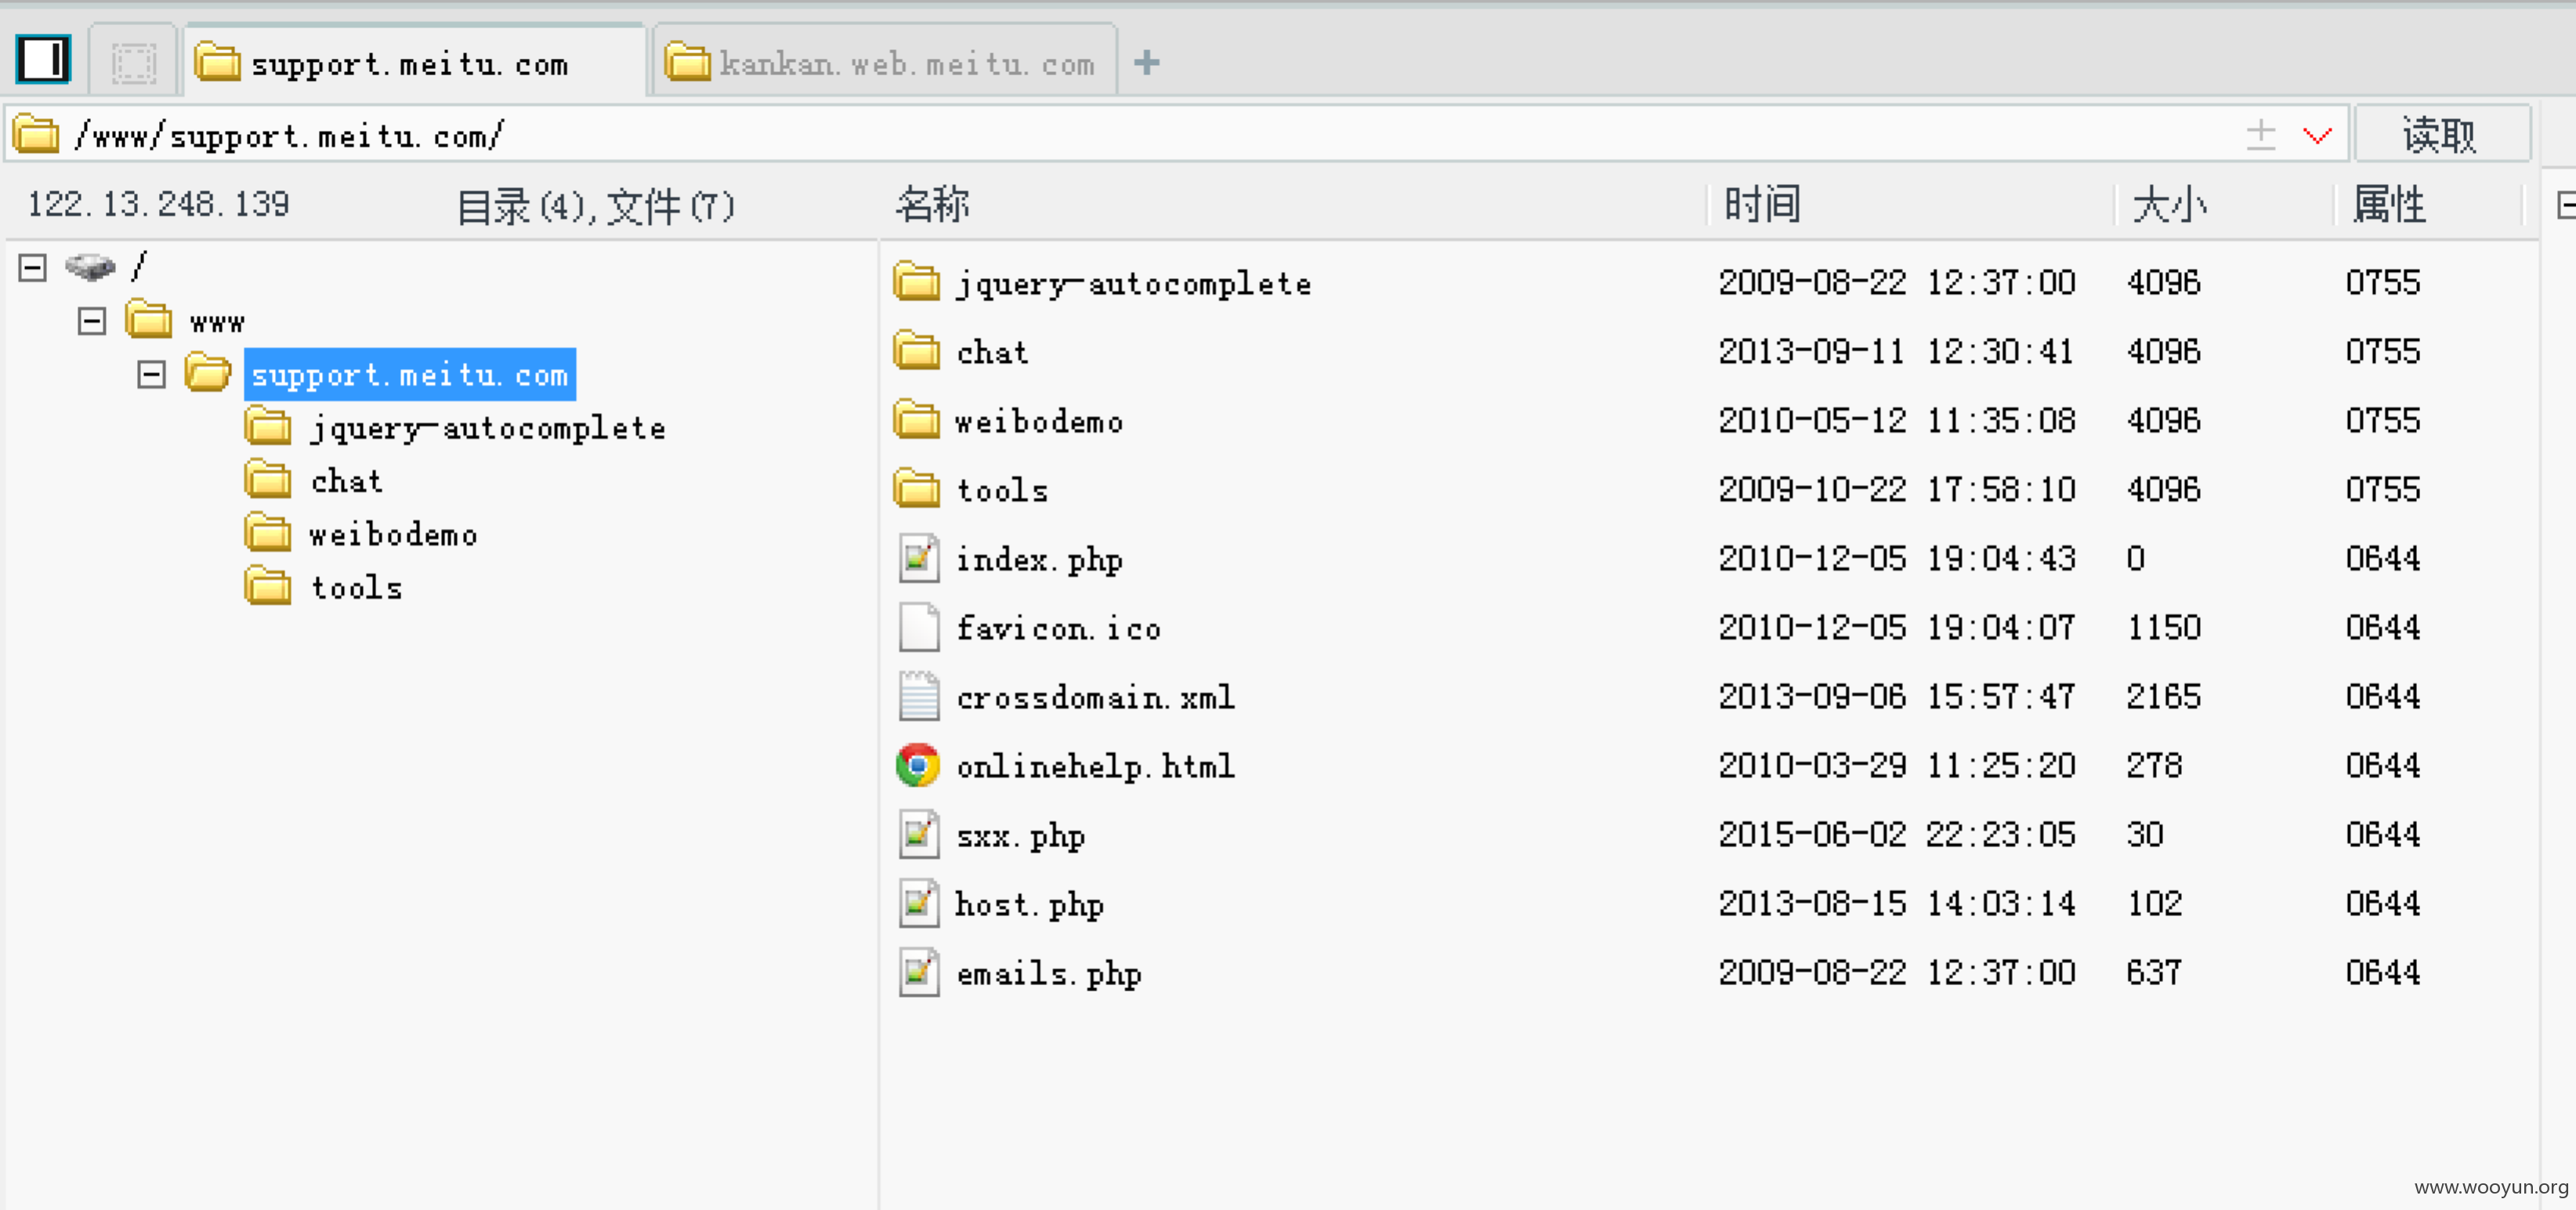The image size is (2576, 1210).
Task: Sort by 属性 column header
Action: click(x=2389, y=204)
